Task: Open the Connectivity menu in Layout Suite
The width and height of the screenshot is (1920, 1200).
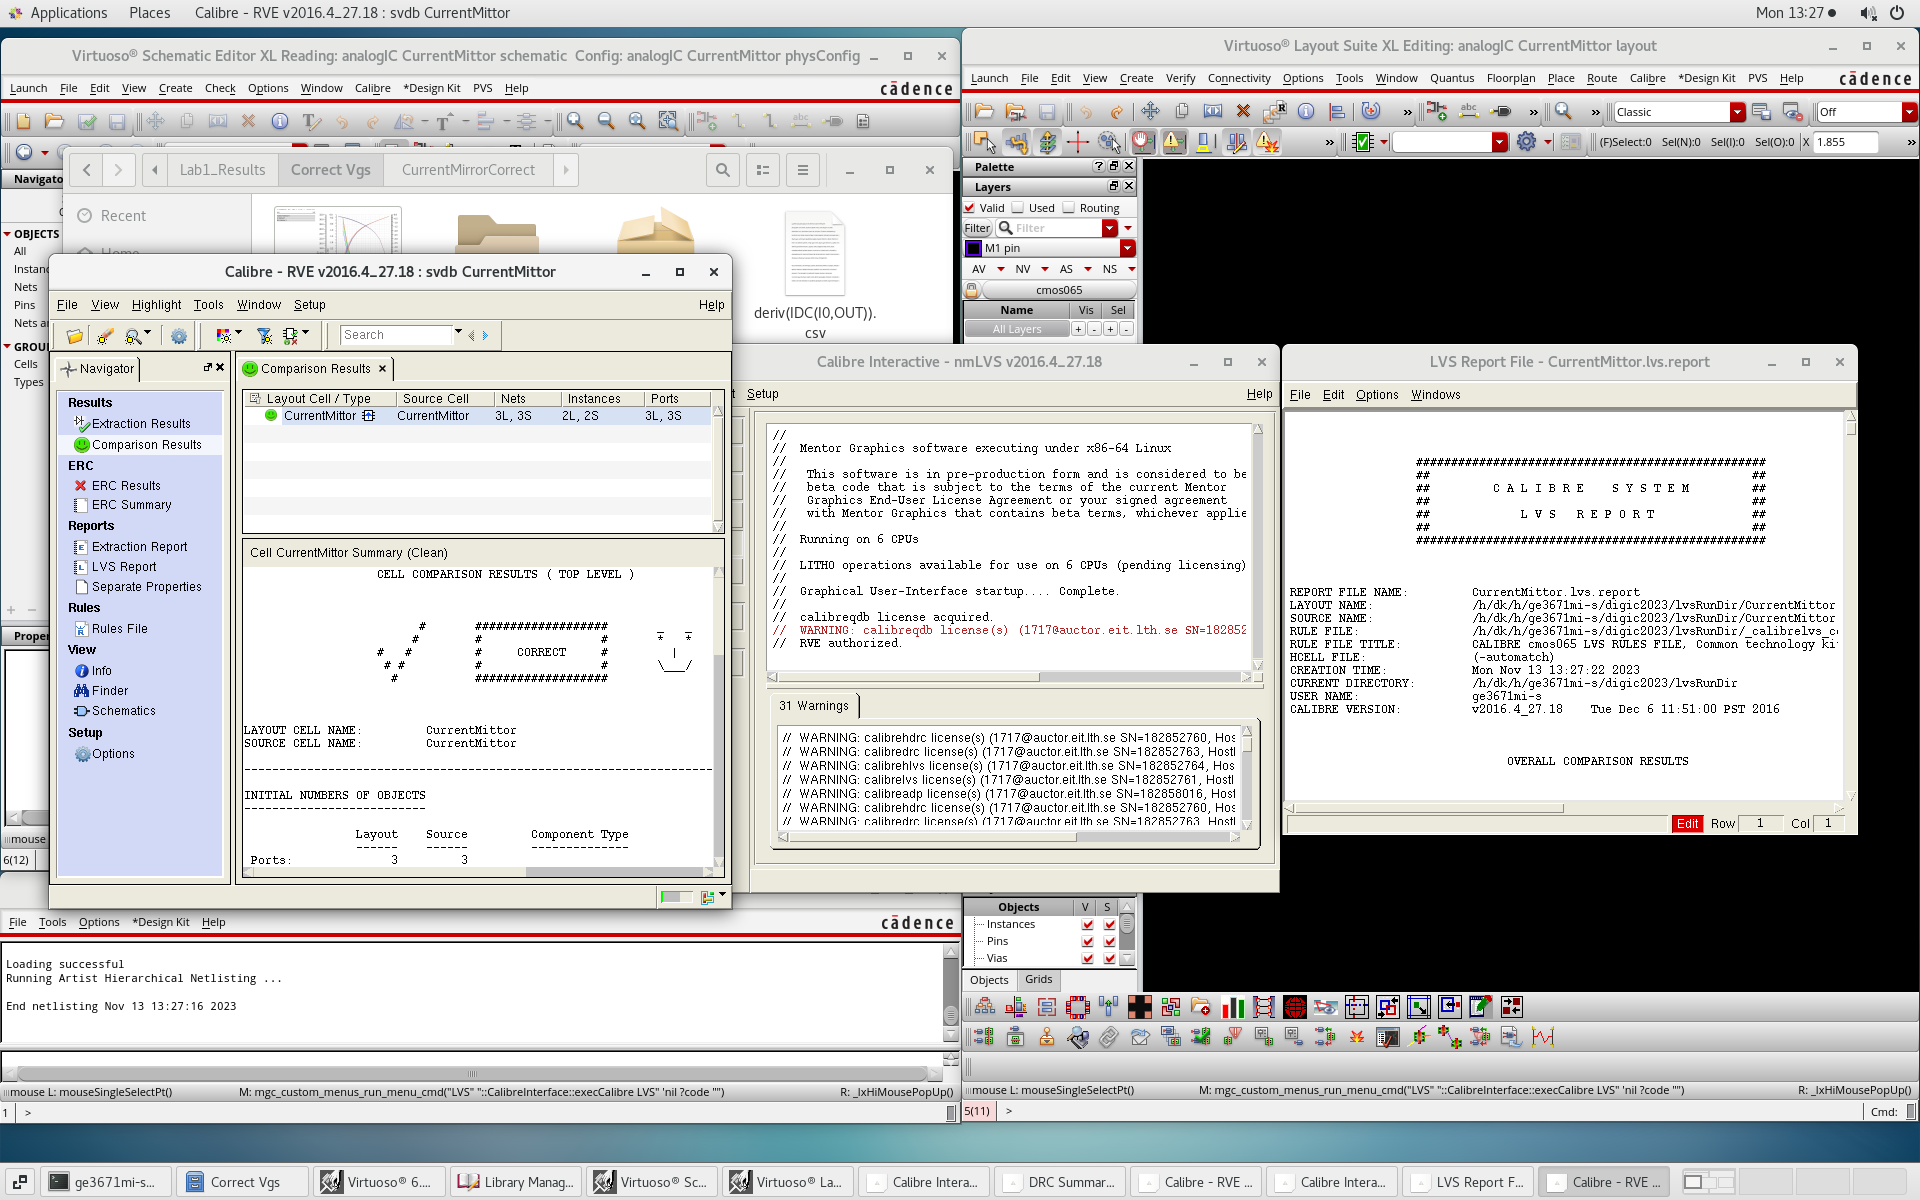Action: point(1239,78)
